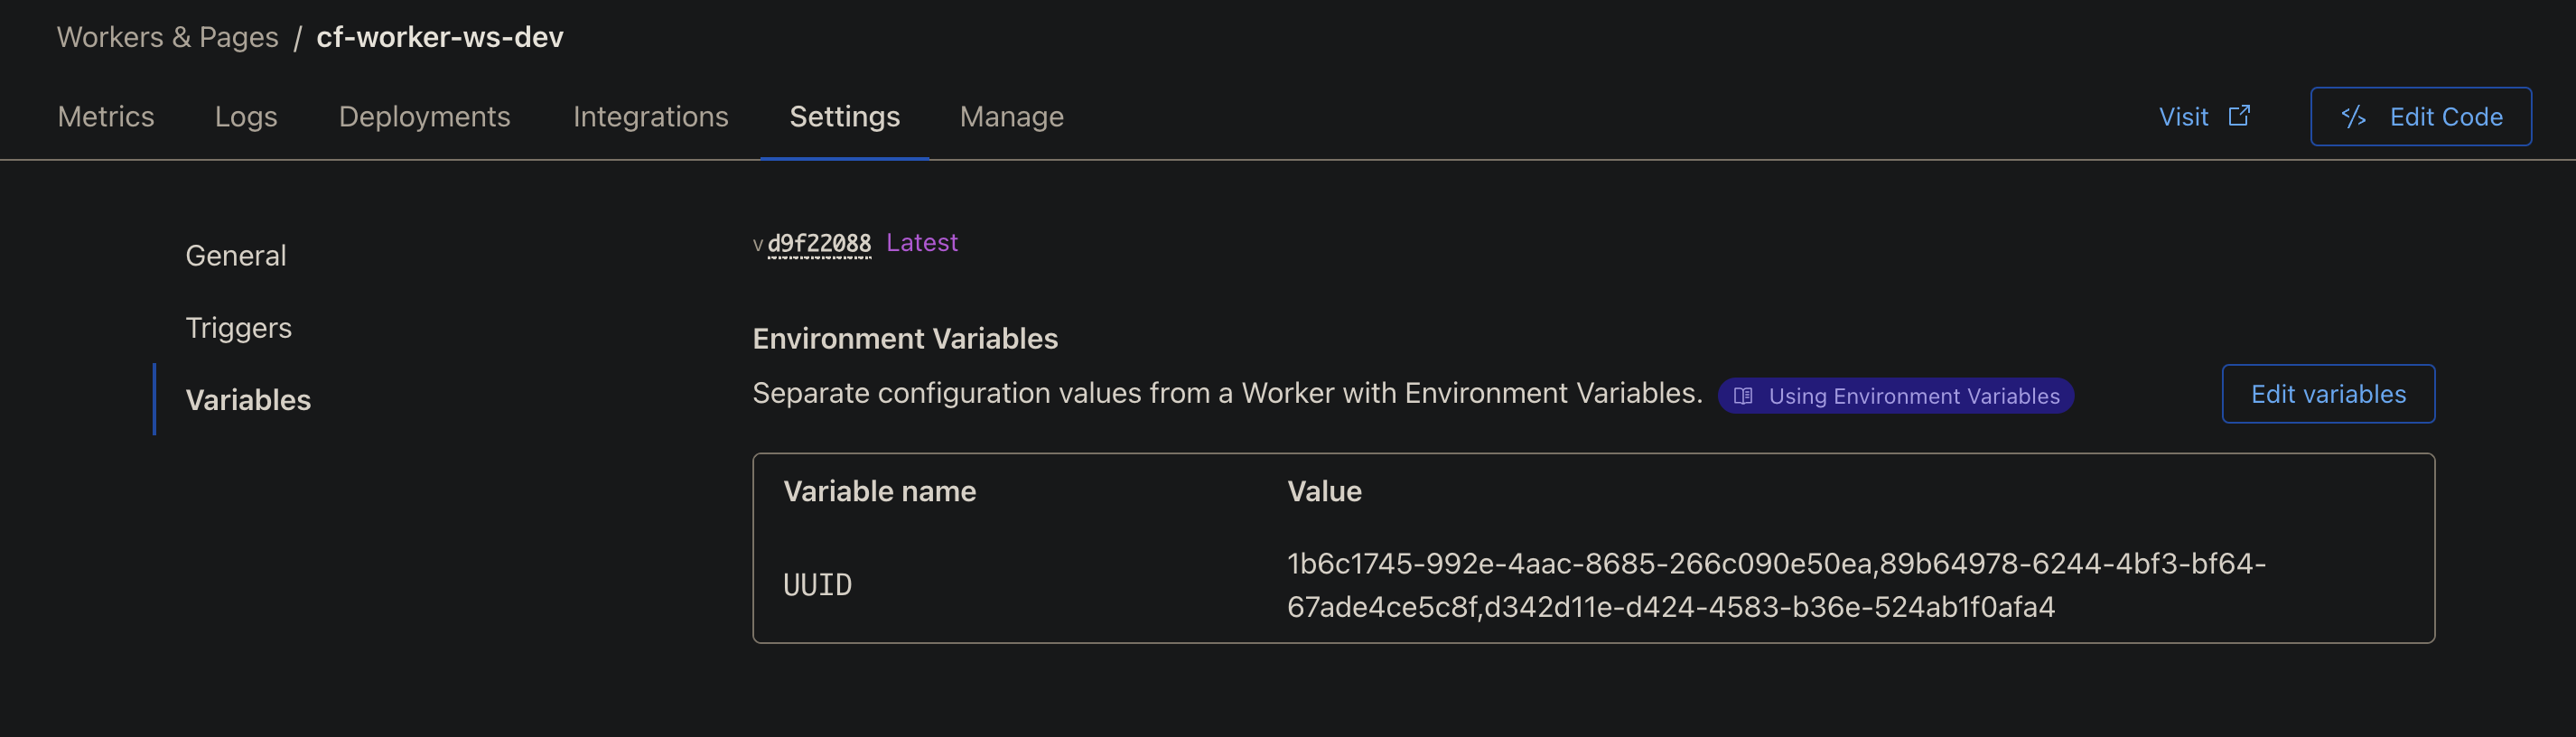Select Variables in the settings sidebar

pos(248,400)
